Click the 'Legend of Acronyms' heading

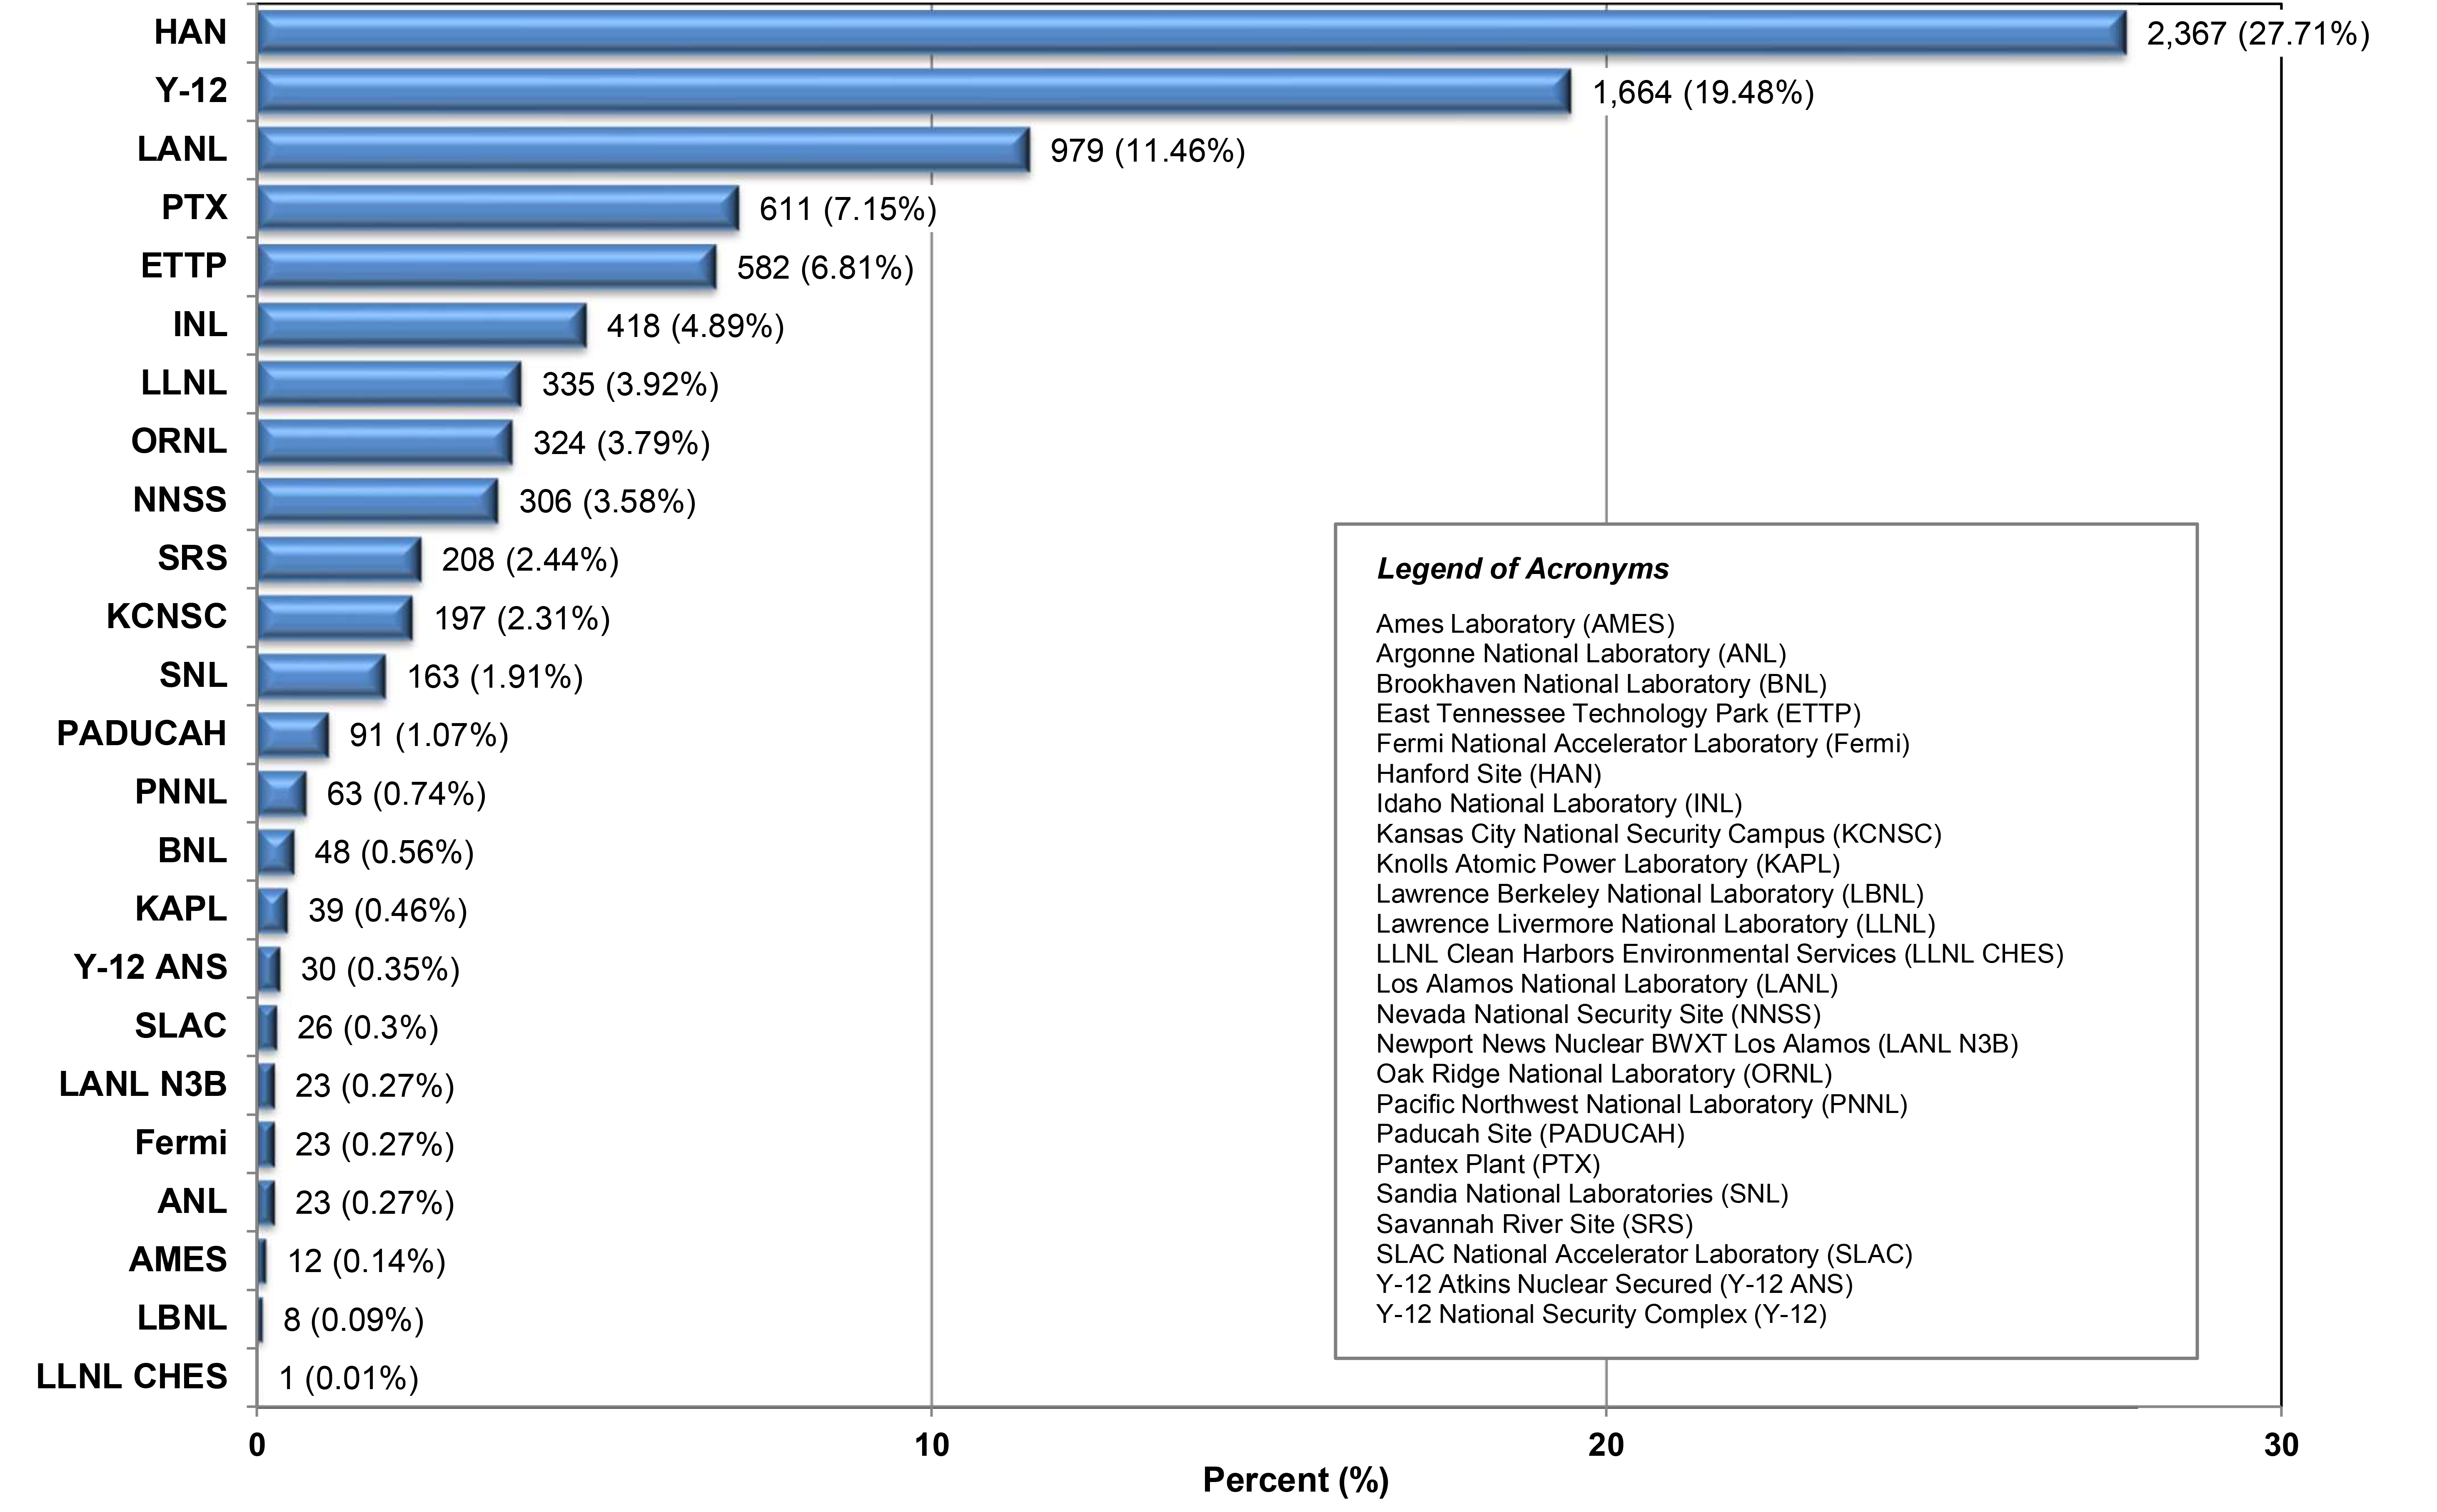pos(1523,569)
